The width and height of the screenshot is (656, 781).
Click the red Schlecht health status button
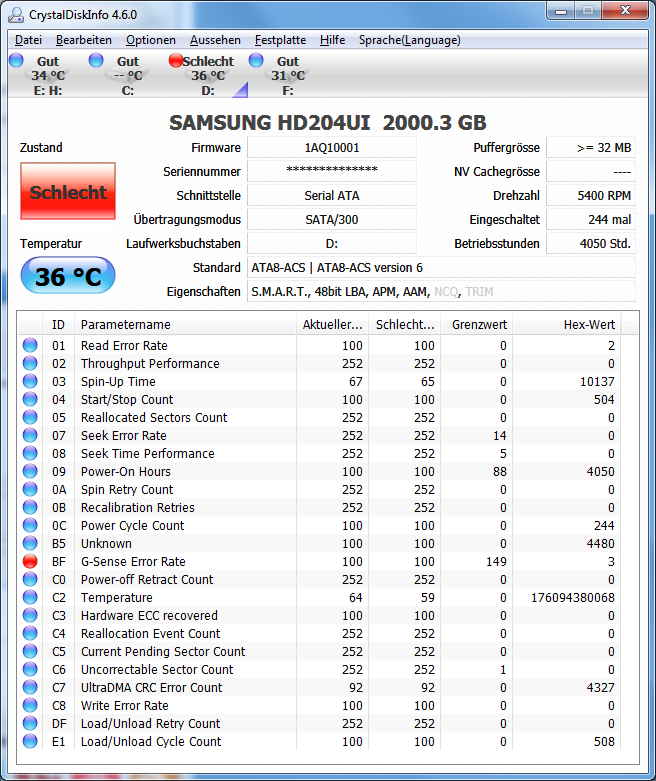[x=68, y=191]
